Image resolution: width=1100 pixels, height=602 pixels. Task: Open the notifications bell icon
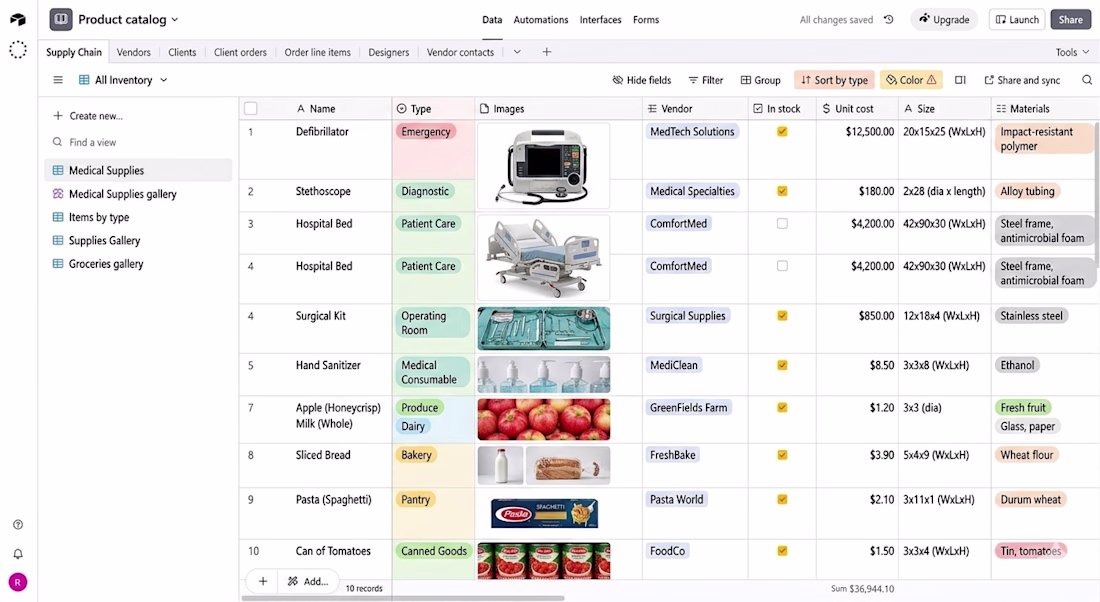point(18,554)
